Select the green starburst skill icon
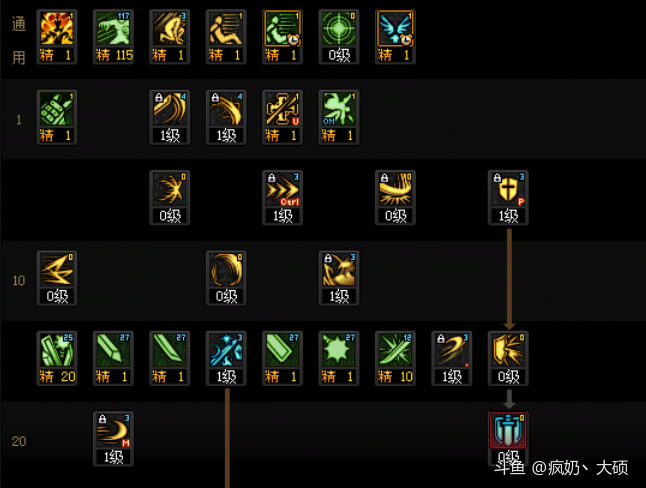646x488 pixels. point(339,350)
